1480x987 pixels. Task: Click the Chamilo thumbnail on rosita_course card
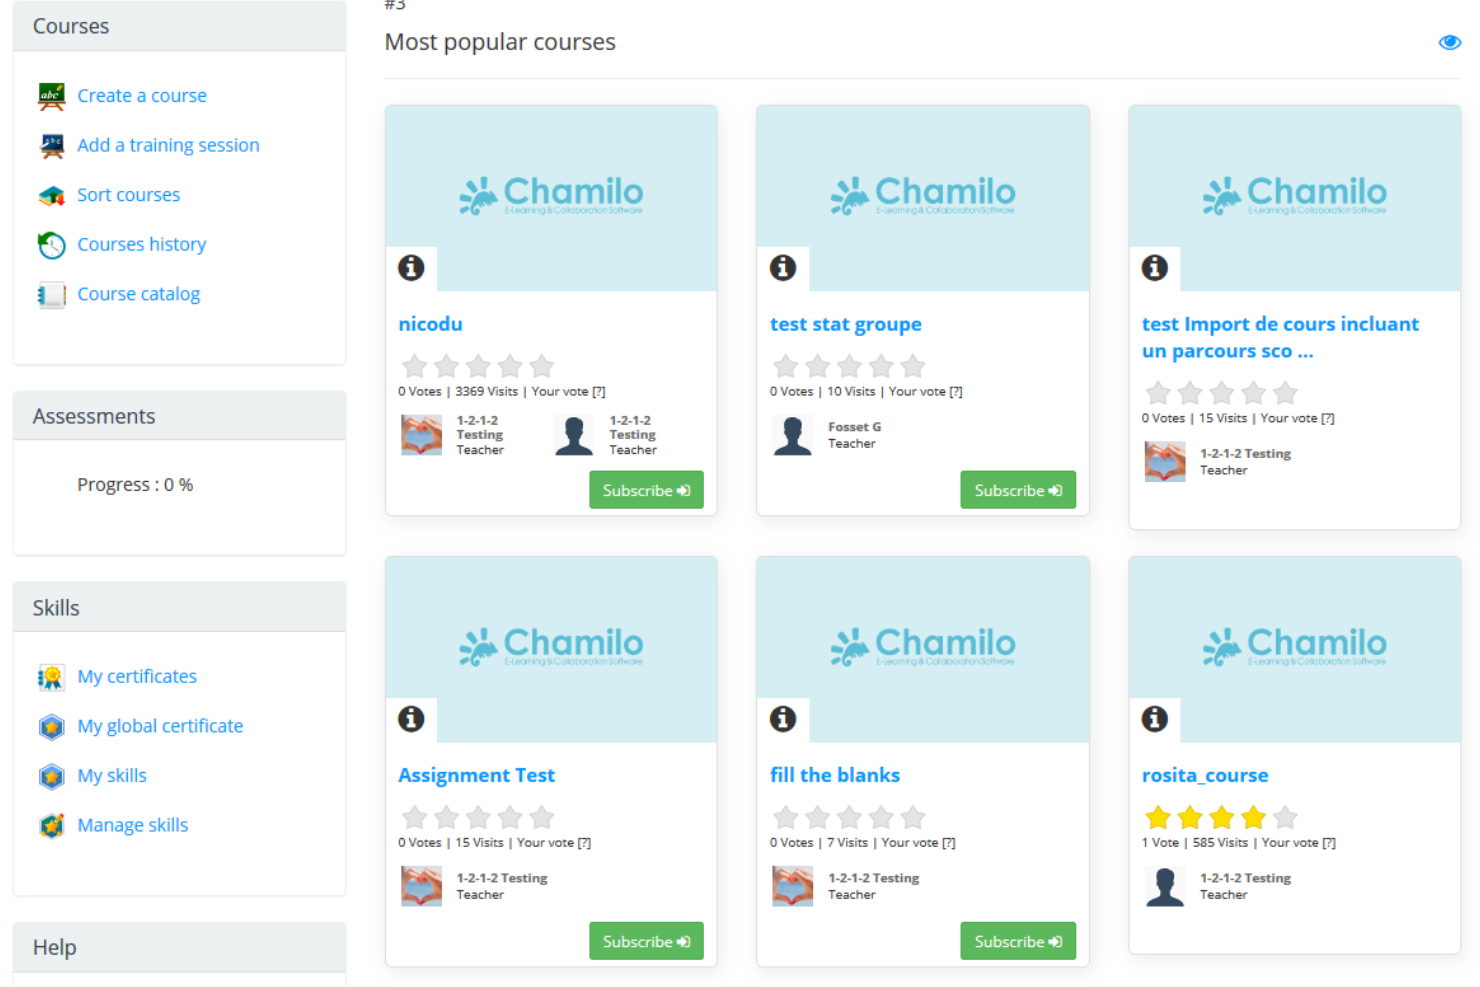pos(1295,647)
